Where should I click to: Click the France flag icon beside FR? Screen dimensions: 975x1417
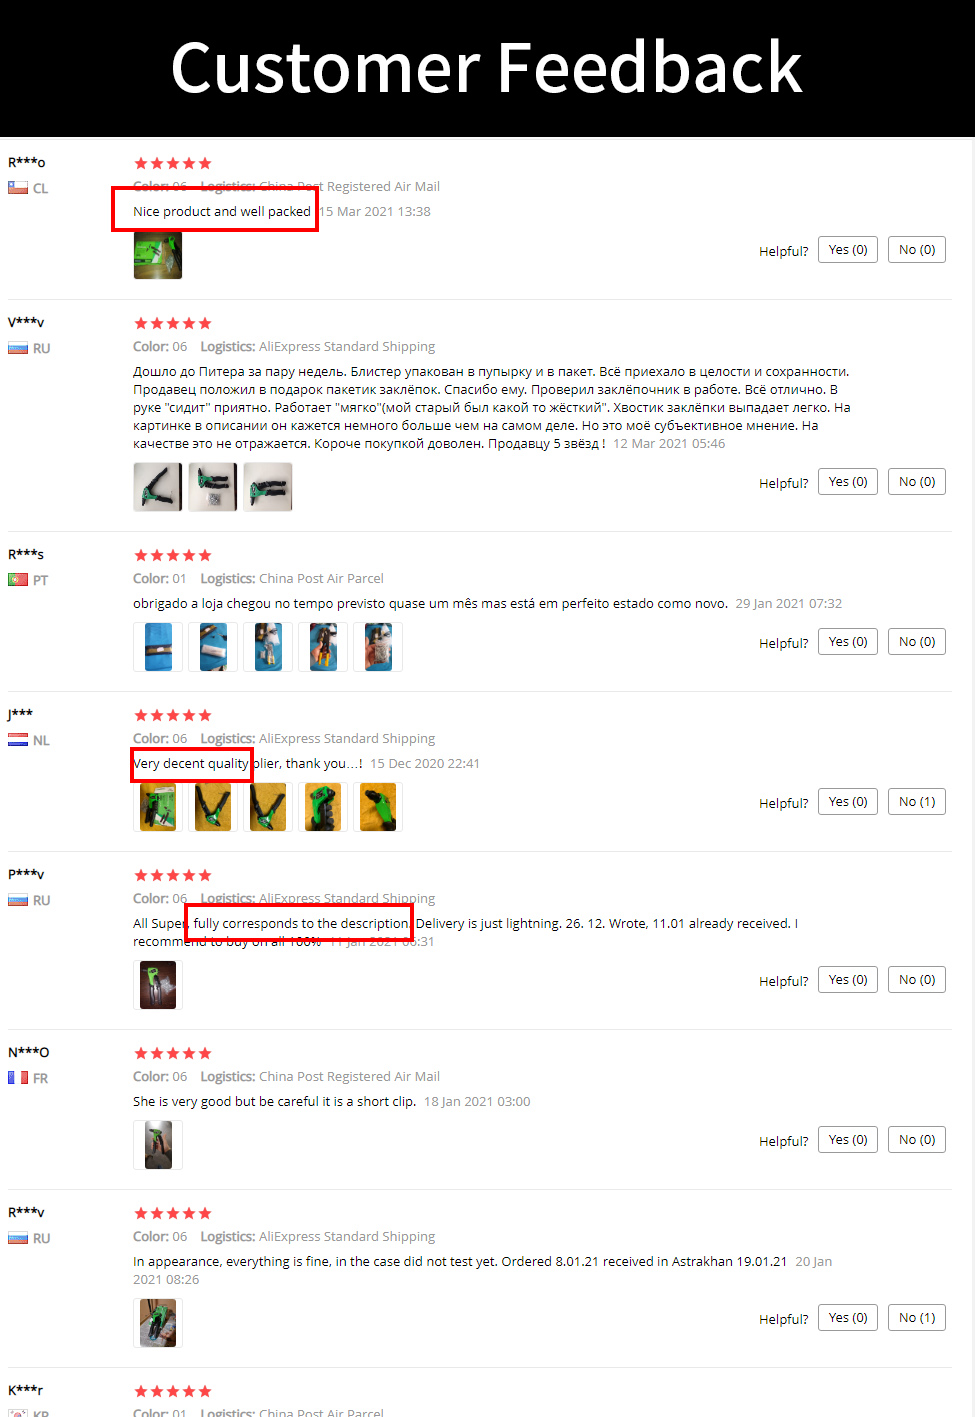(18, 1078)
